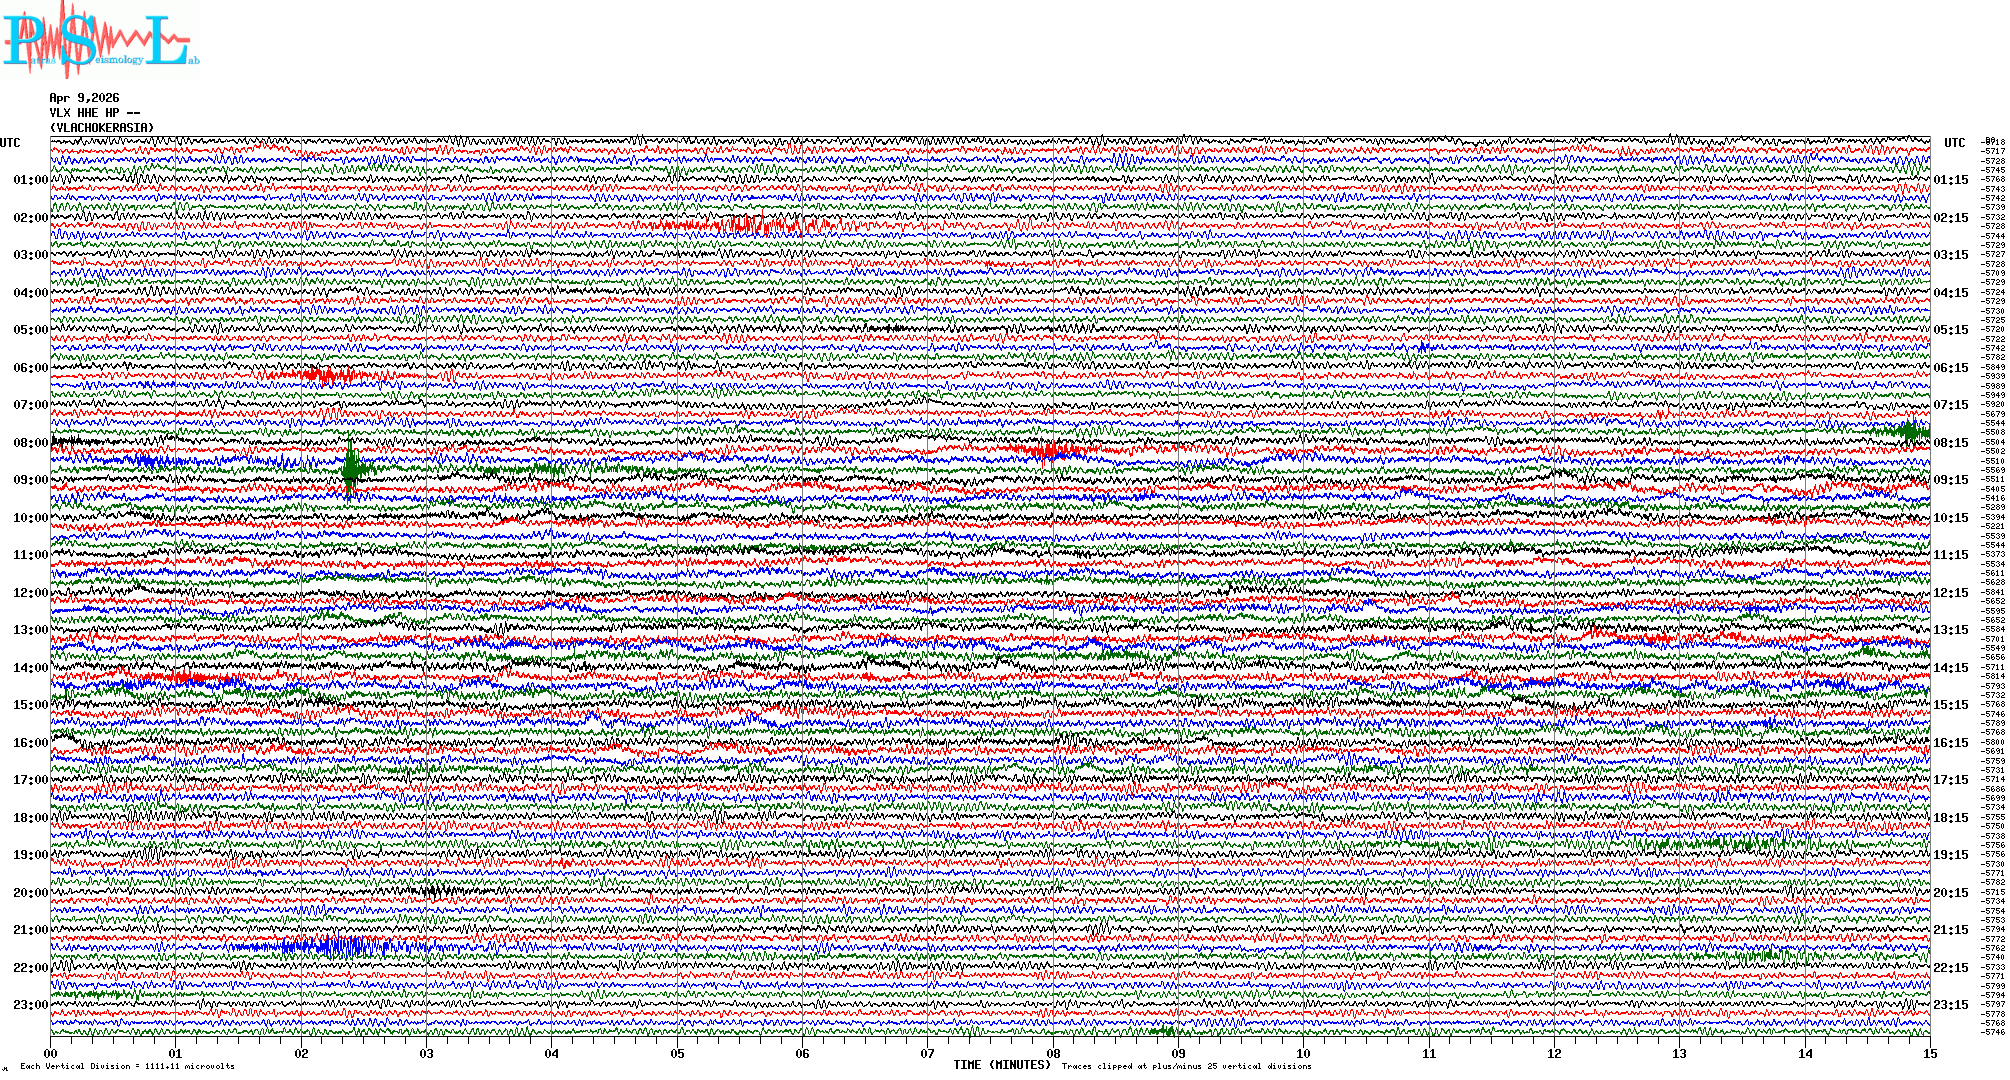Click the 08:15 label on right side

click(1950, 443)
